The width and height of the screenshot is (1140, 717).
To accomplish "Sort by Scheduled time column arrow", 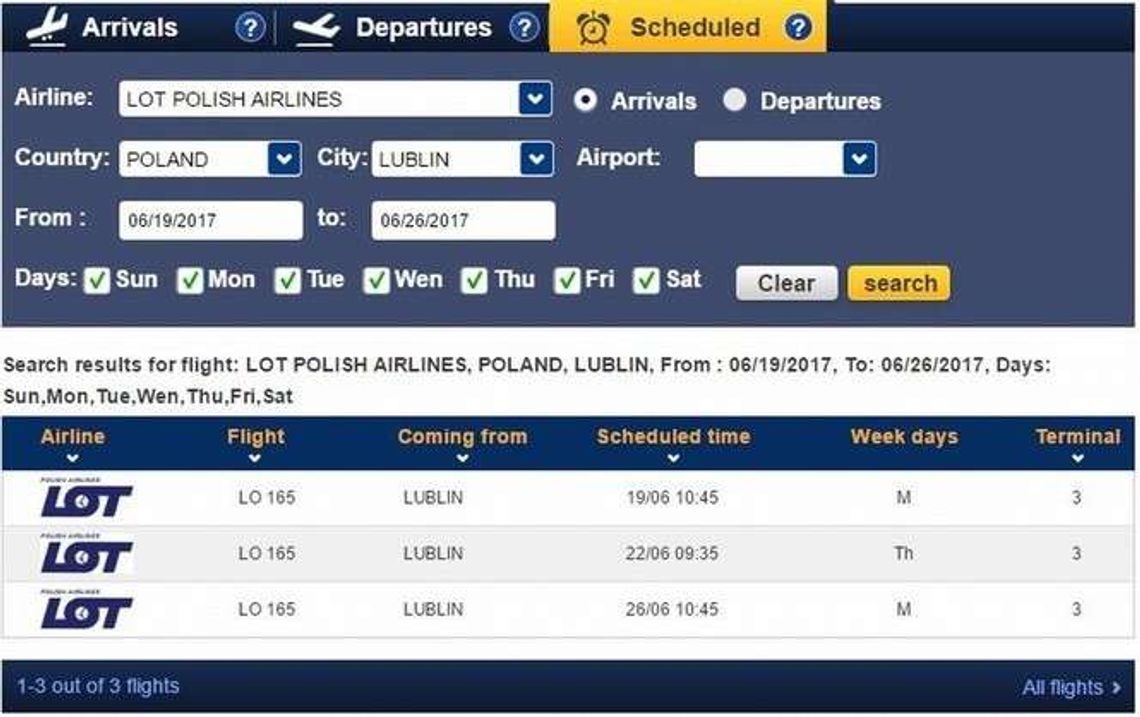I will (x=673, y=459).
